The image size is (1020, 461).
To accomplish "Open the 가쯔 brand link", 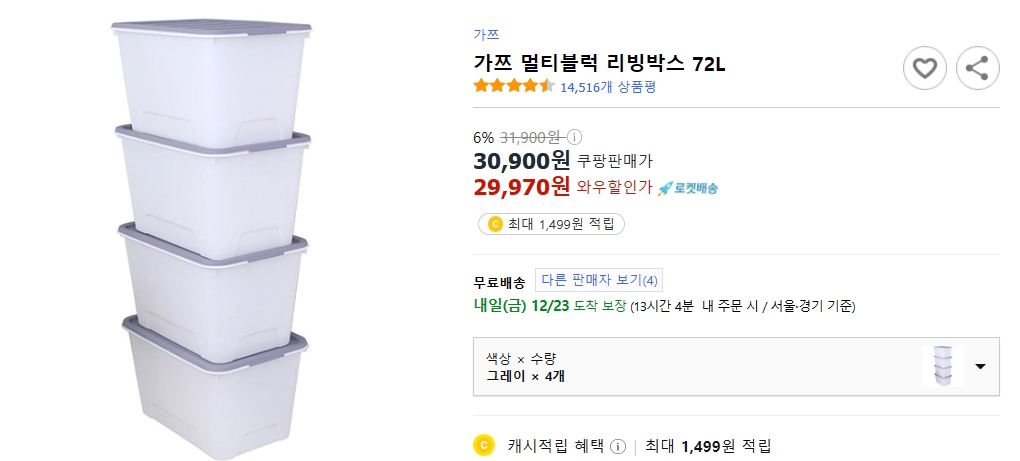I will [x=486, y=34].
